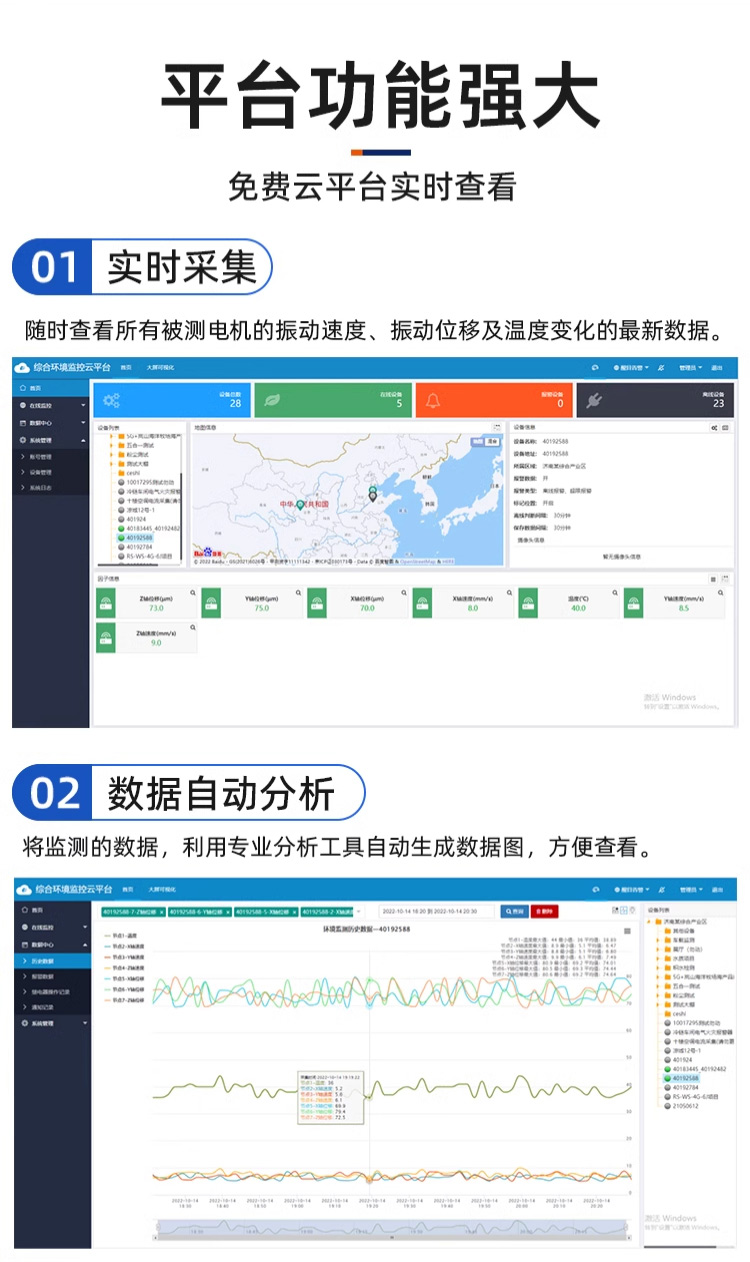Switch to 大屏可视化 tab in the upper header
The width and height of the screenshot is (750, 1262).
(161, 368)
